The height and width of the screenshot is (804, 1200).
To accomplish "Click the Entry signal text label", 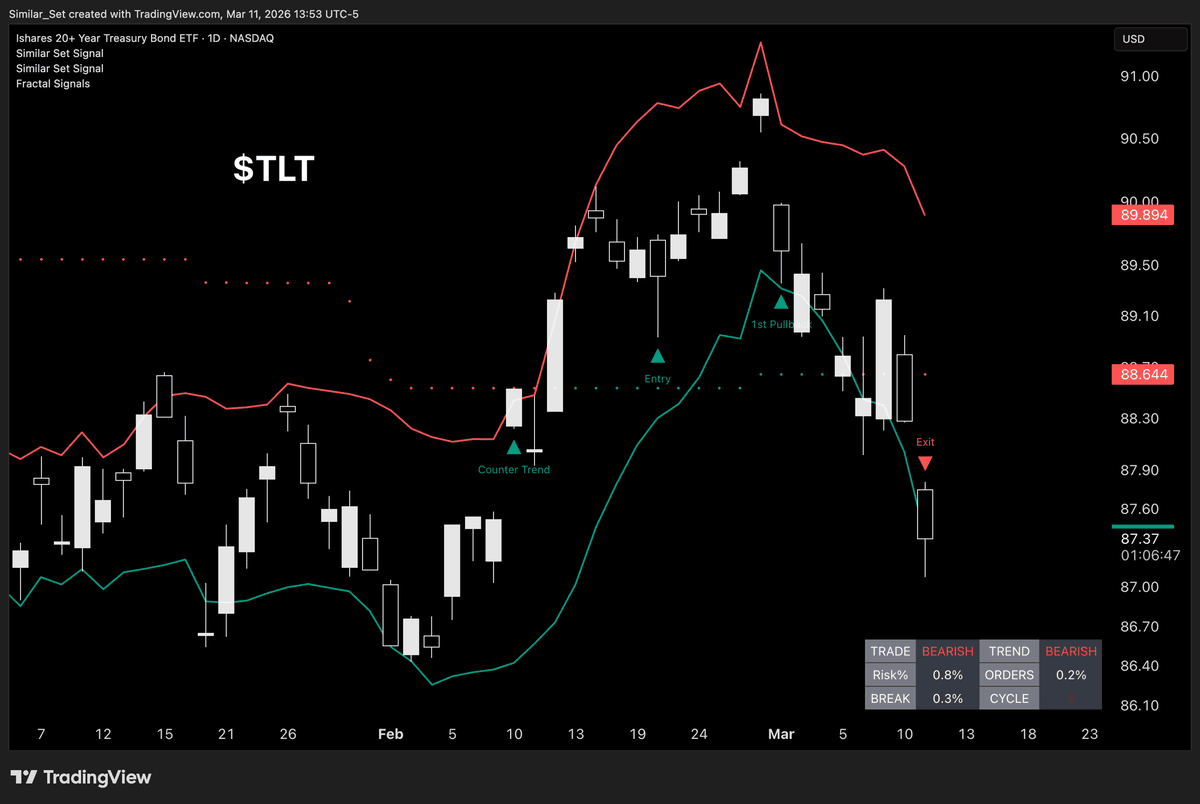I will coord(658,379).
